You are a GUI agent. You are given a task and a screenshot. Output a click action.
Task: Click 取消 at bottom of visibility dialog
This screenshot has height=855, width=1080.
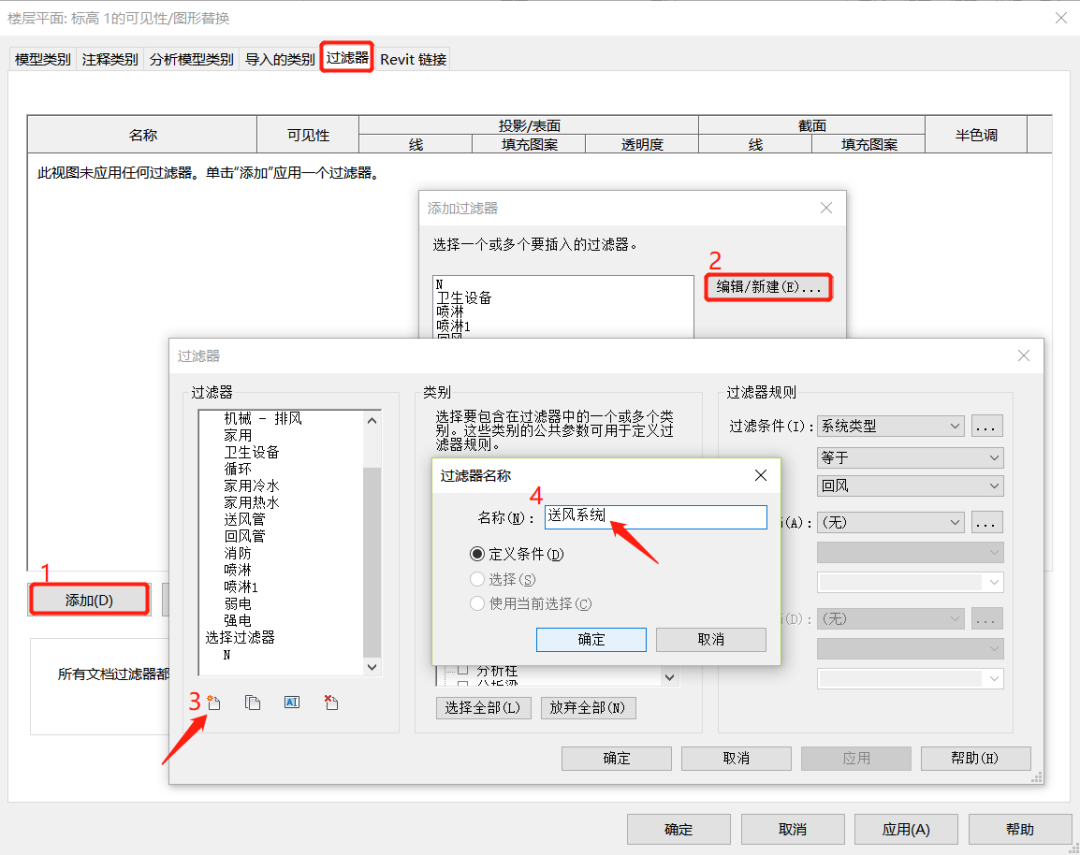[x=792, y=830]
